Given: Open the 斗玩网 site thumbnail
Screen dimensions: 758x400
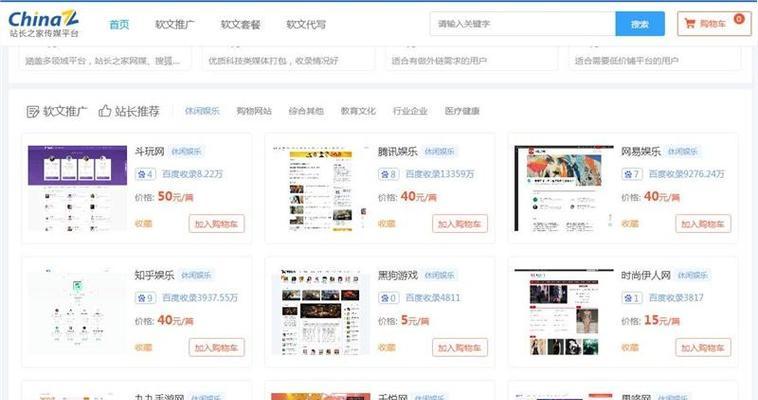Looking at the screenshot, I should point(77,188).
